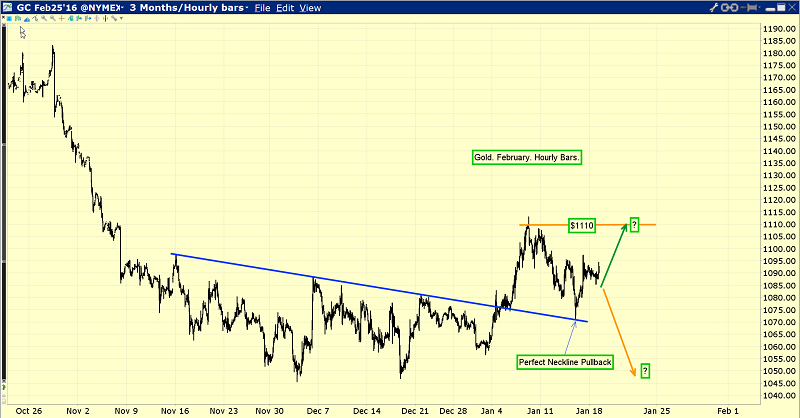
Task: Maximize the chart window
Action: click(x=781, y=7)
